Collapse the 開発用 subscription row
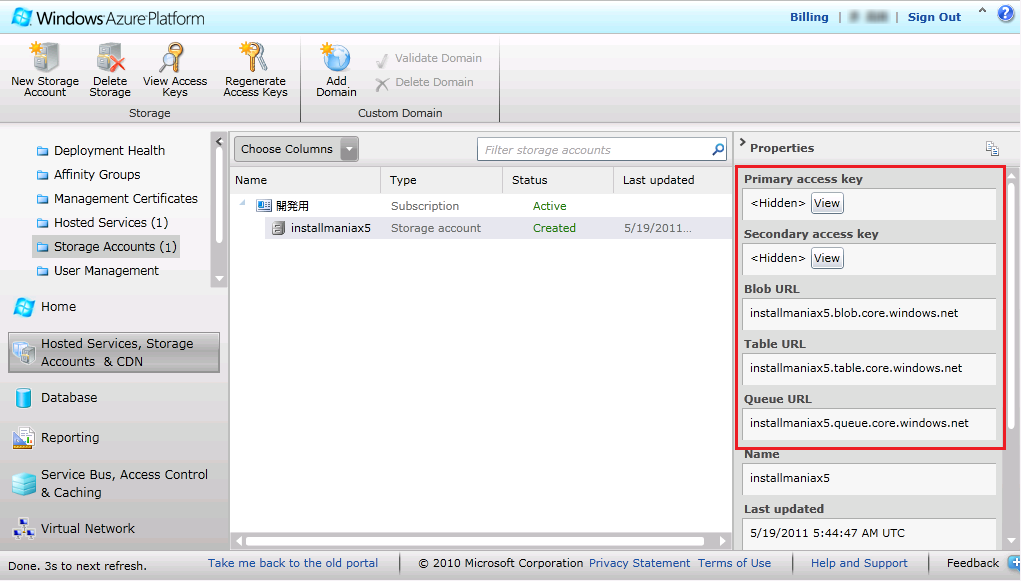The width and height of the screenshot is (1021, 581). 242,204
